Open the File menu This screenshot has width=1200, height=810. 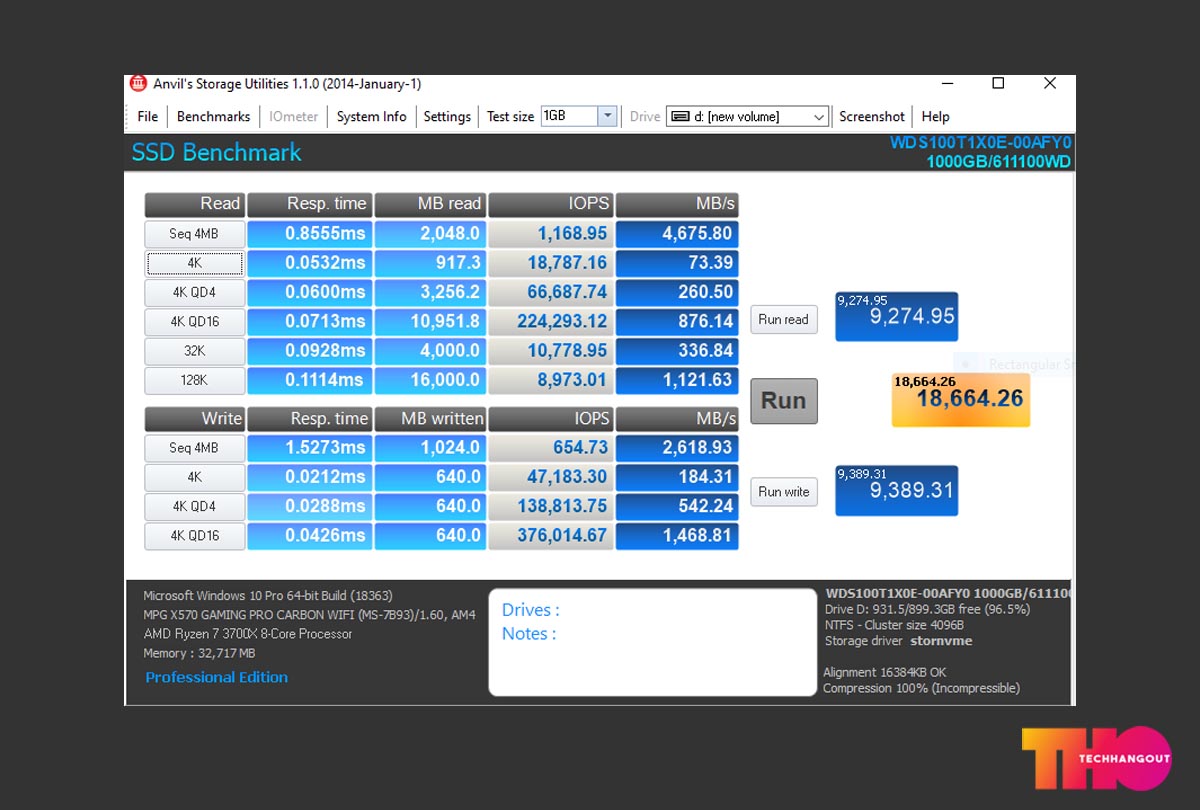pos(148,117)
